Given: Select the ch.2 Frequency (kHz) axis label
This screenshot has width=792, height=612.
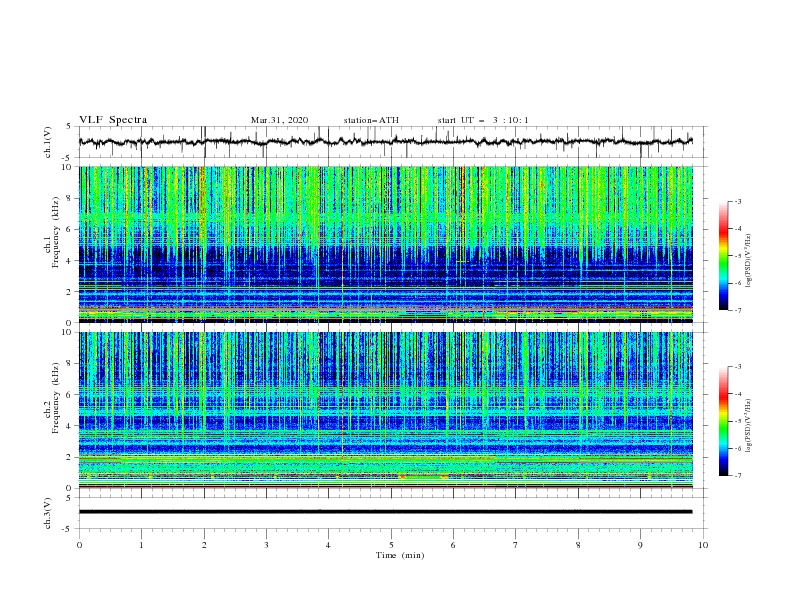Looking at the screenshot, I should [x=51, y=398].
